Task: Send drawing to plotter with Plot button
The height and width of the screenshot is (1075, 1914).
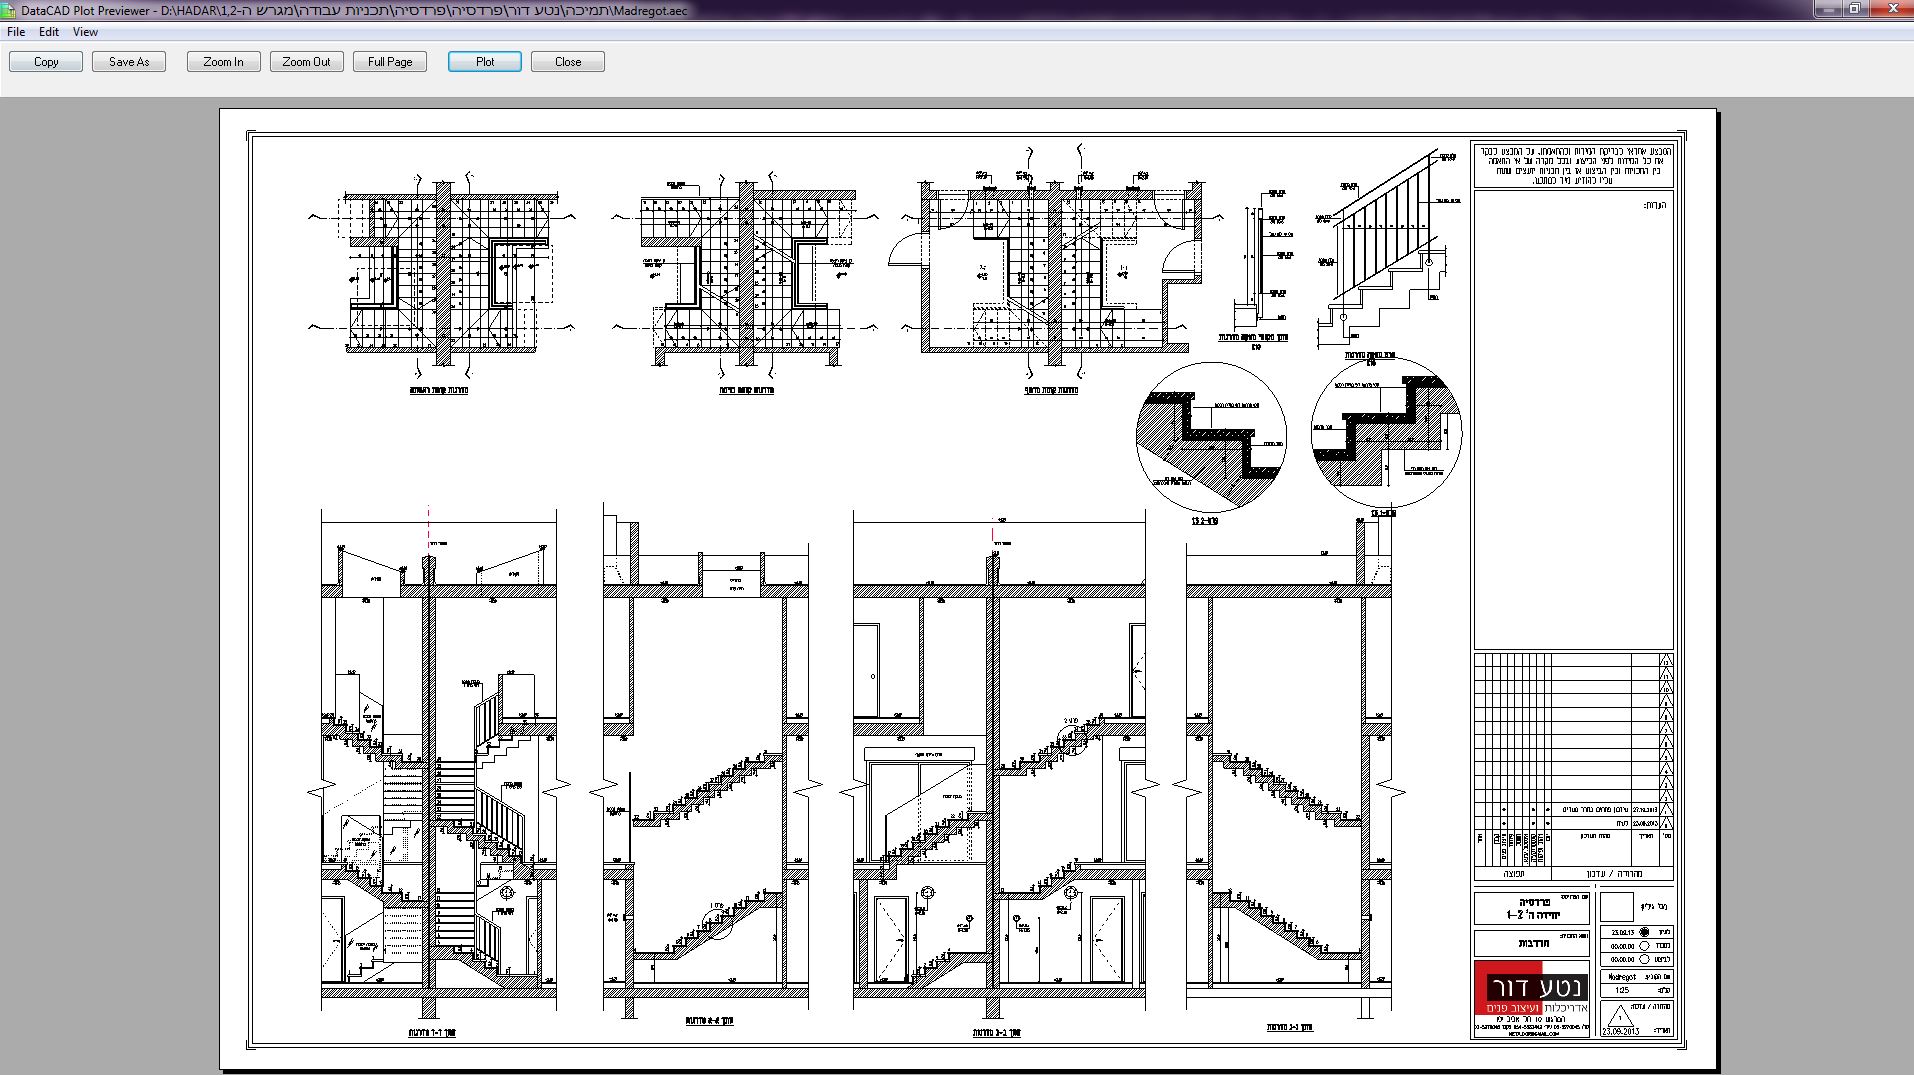Action: (x=485, y=62)
